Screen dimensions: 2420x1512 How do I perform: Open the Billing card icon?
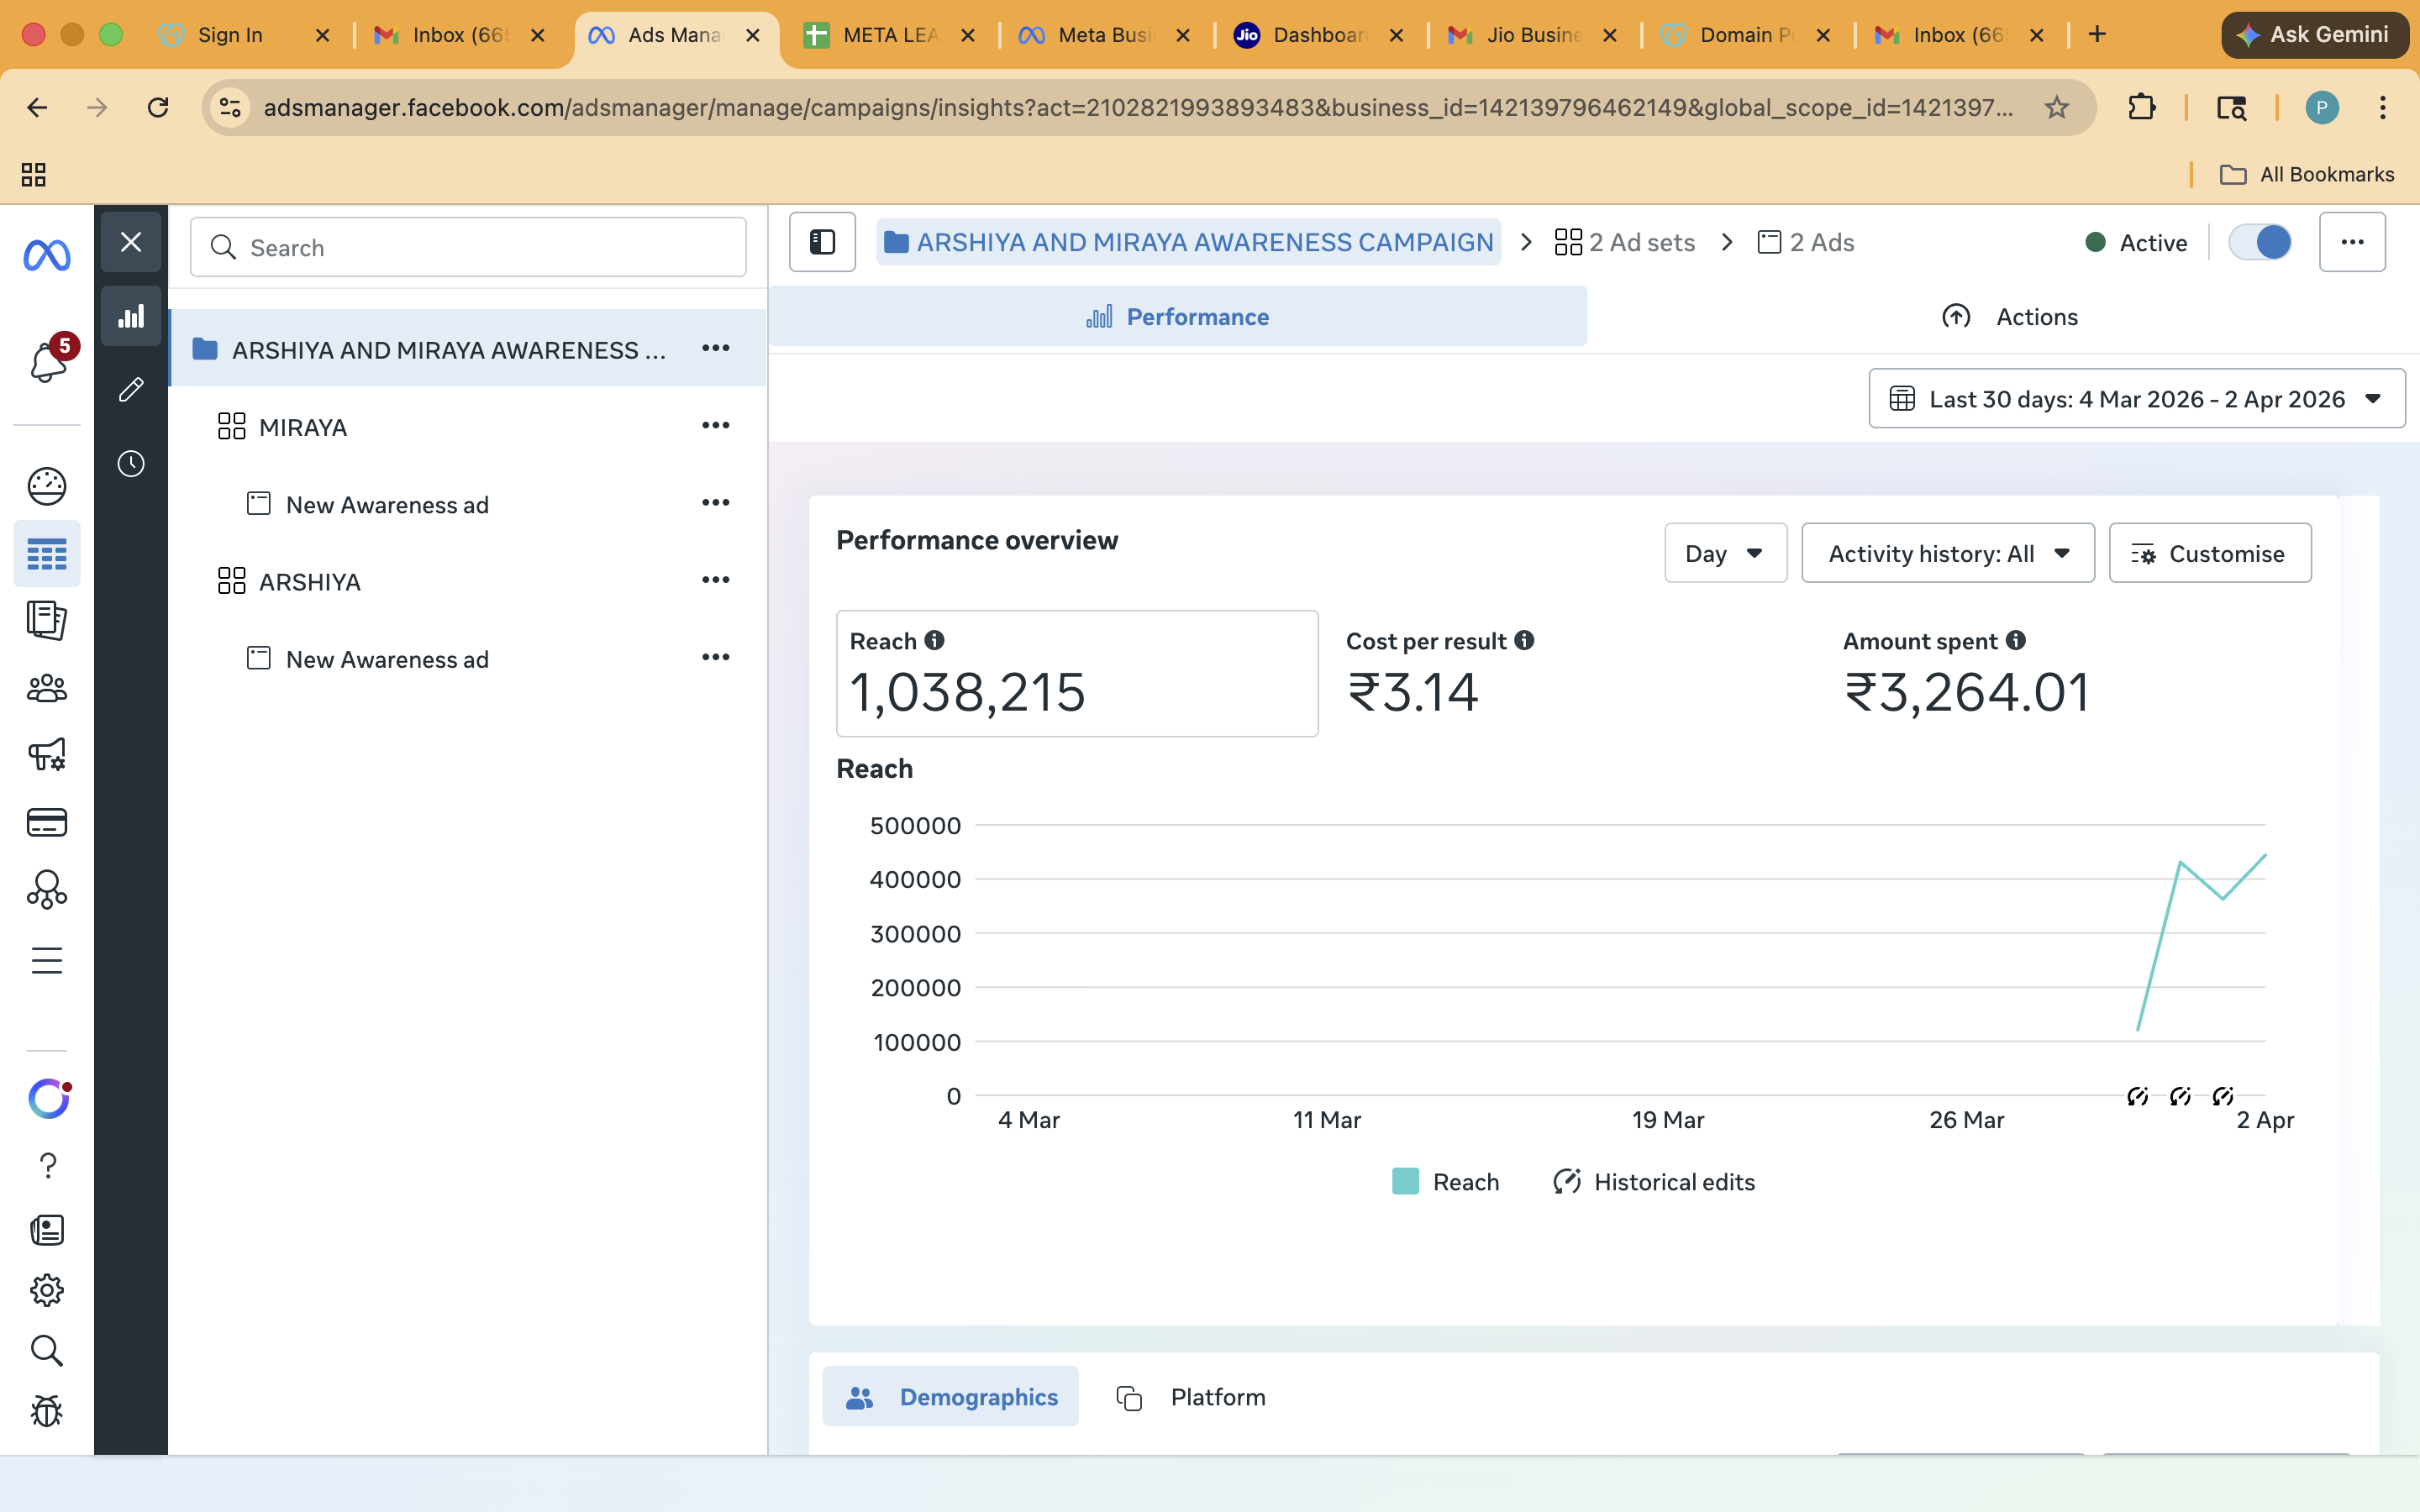[46, 821]
